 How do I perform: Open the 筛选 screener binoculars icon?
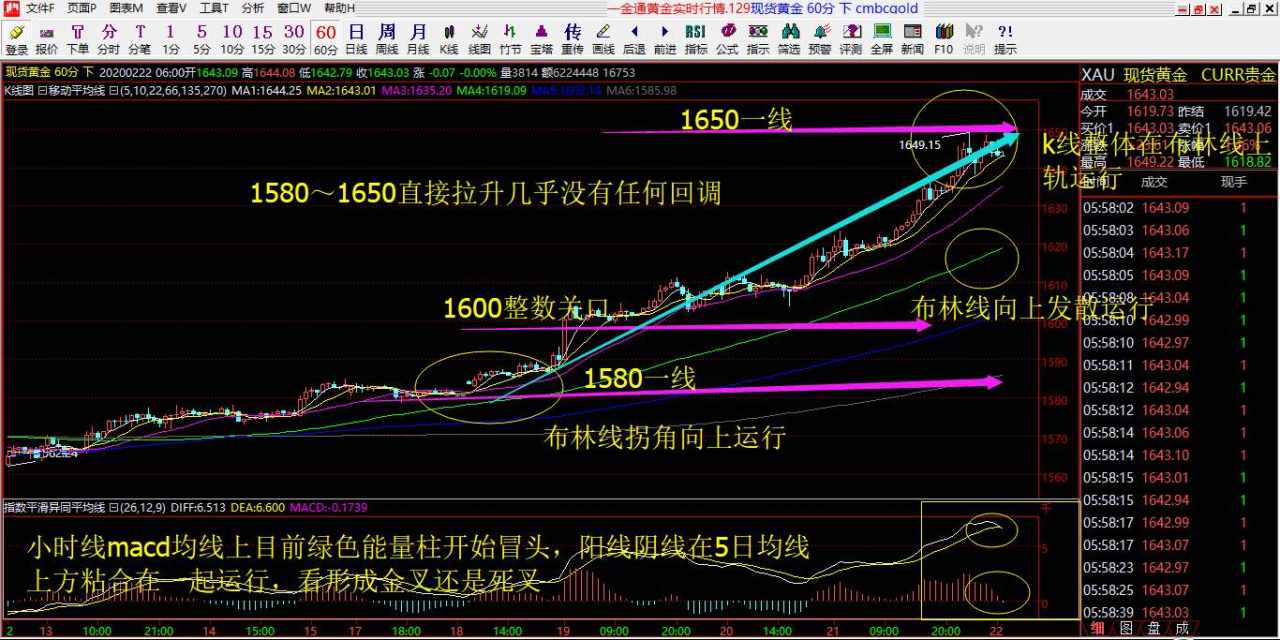789,39
